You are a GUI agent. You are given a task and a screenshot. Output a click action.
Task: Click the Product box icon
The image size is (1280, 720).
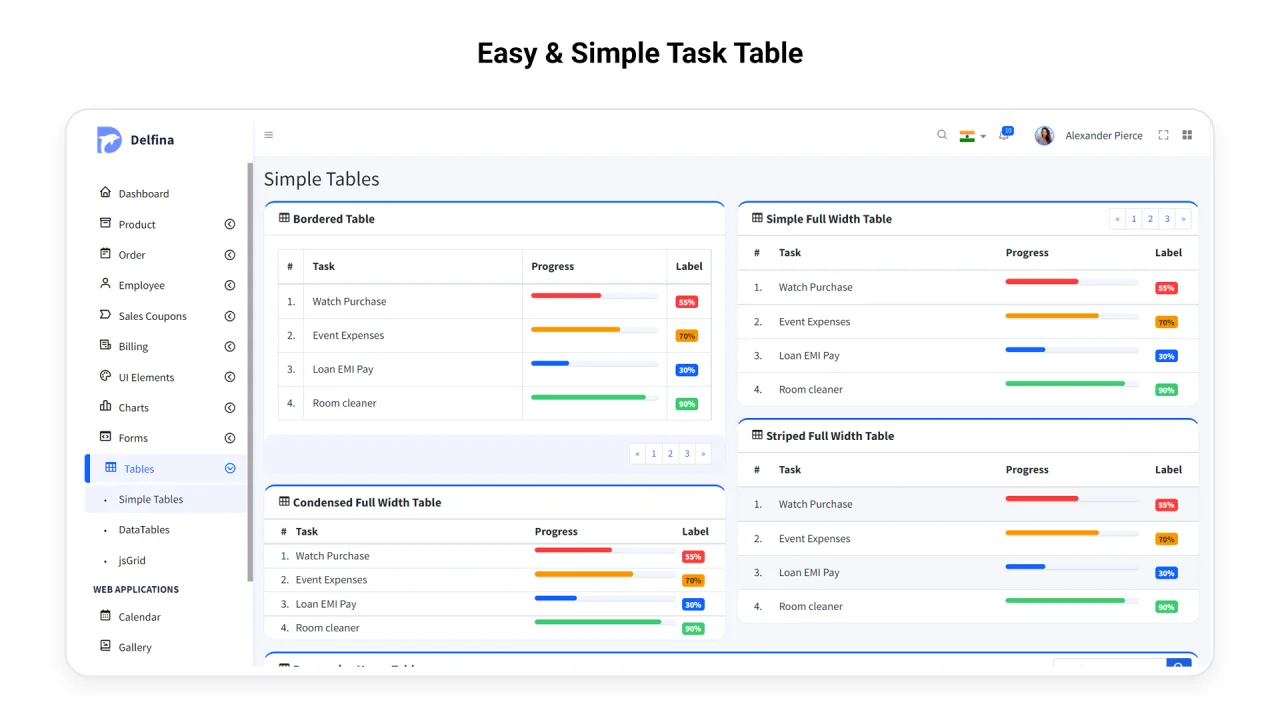[x=106, y=224]
